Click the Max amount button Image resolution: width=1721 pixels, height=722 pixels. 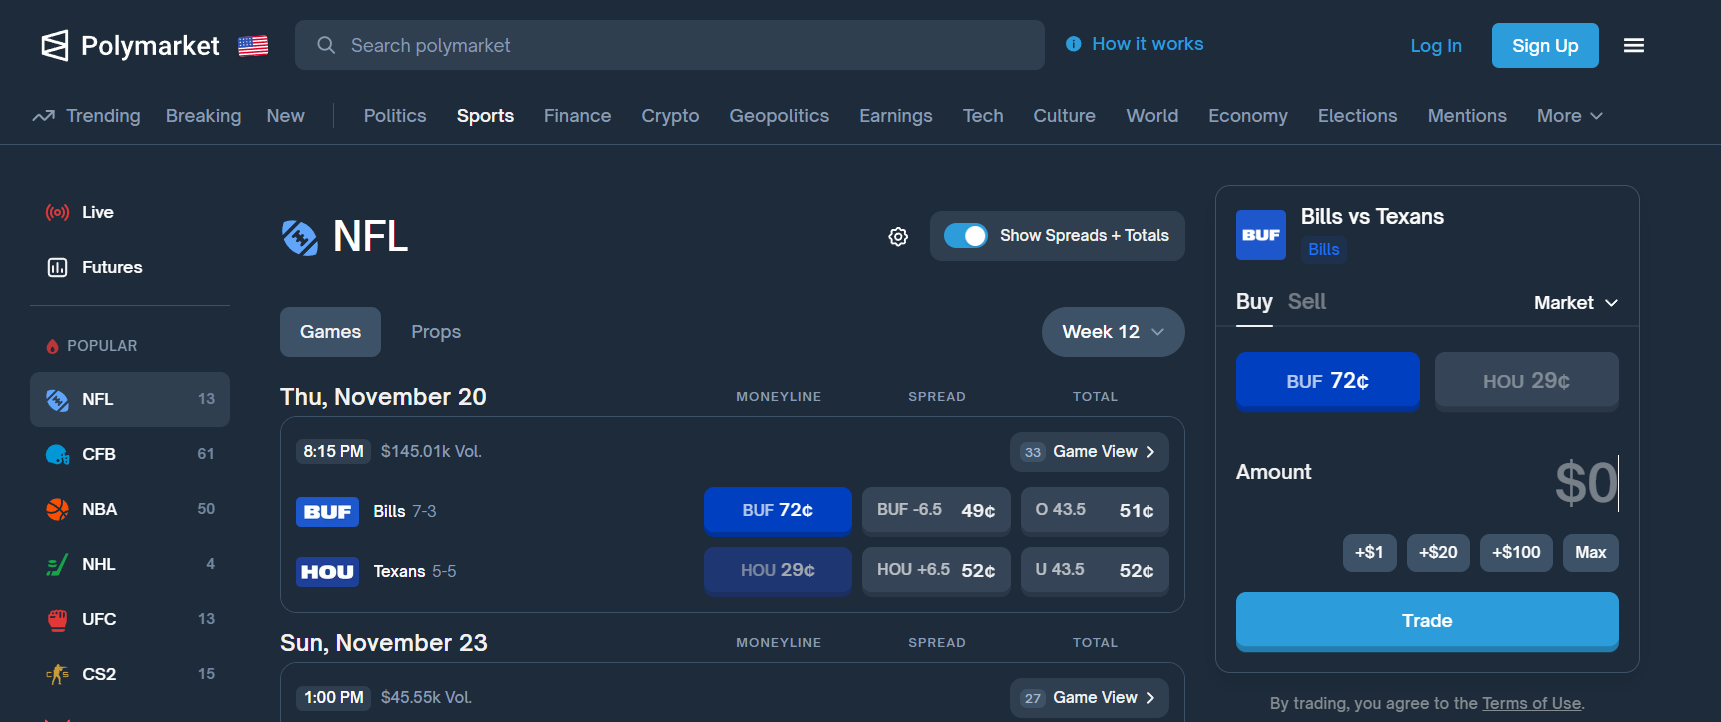[1591, 553]
